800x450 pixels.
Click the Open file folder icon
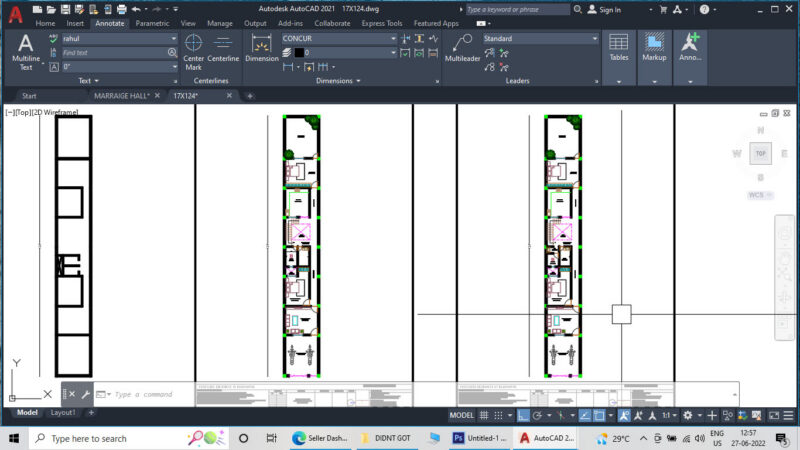click(x=51, y=9)
